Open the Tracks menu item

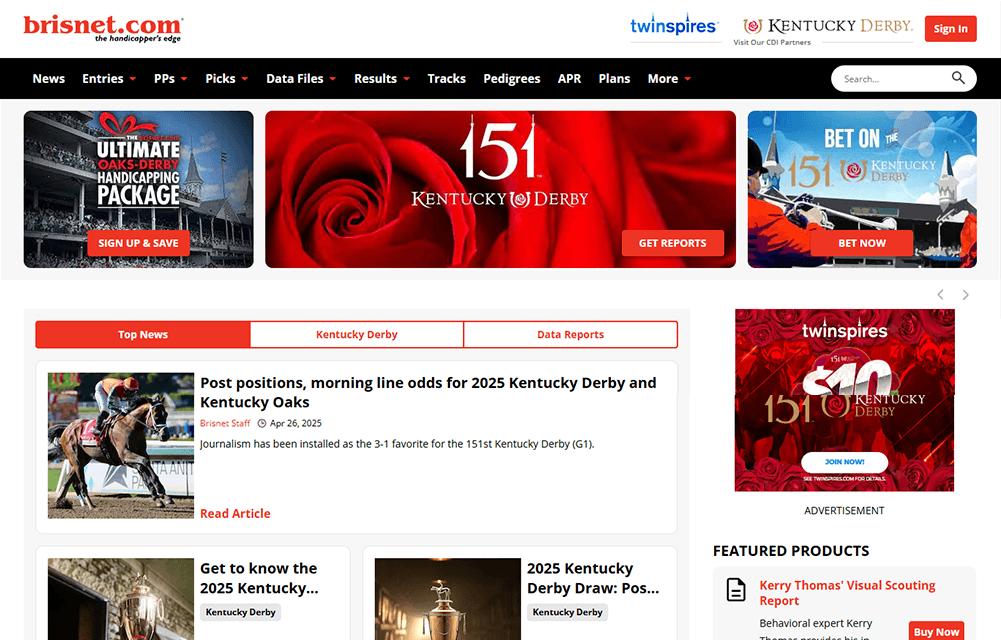(x=446, y=78)
